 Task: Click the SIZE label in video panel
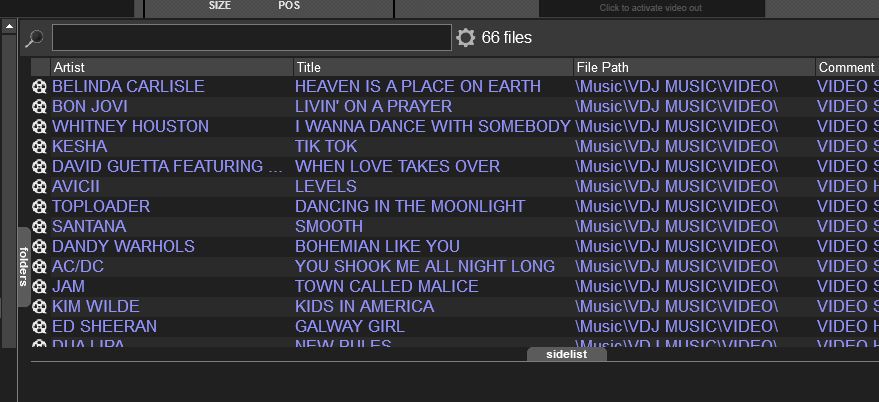[x=219, y=6]
